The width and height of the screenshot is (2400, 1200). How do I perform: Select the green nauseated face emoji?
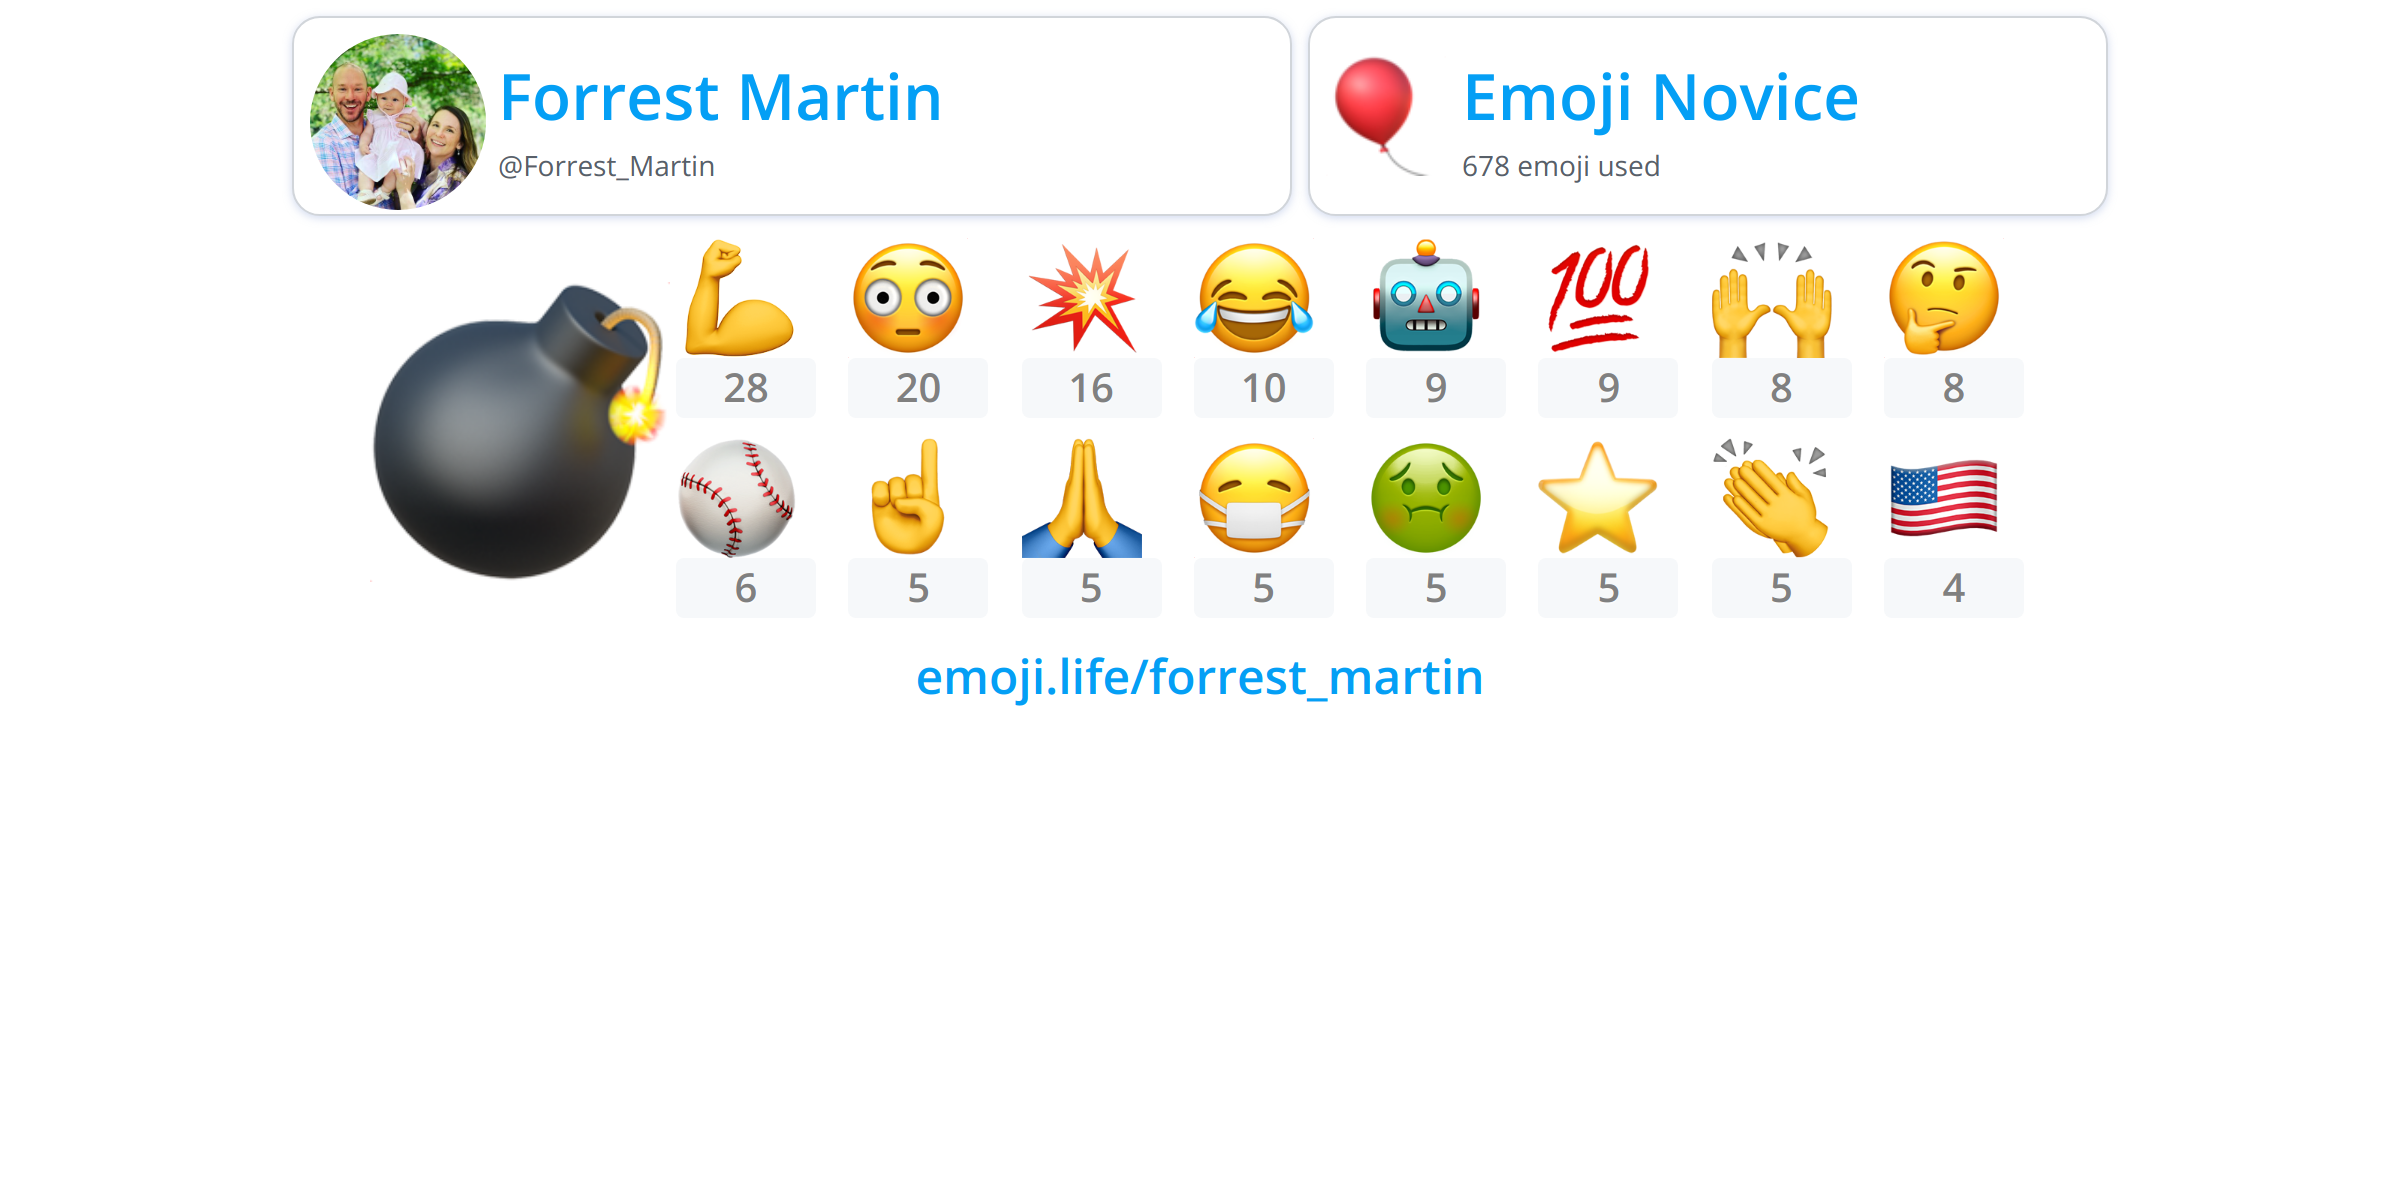coord(1426,498)
